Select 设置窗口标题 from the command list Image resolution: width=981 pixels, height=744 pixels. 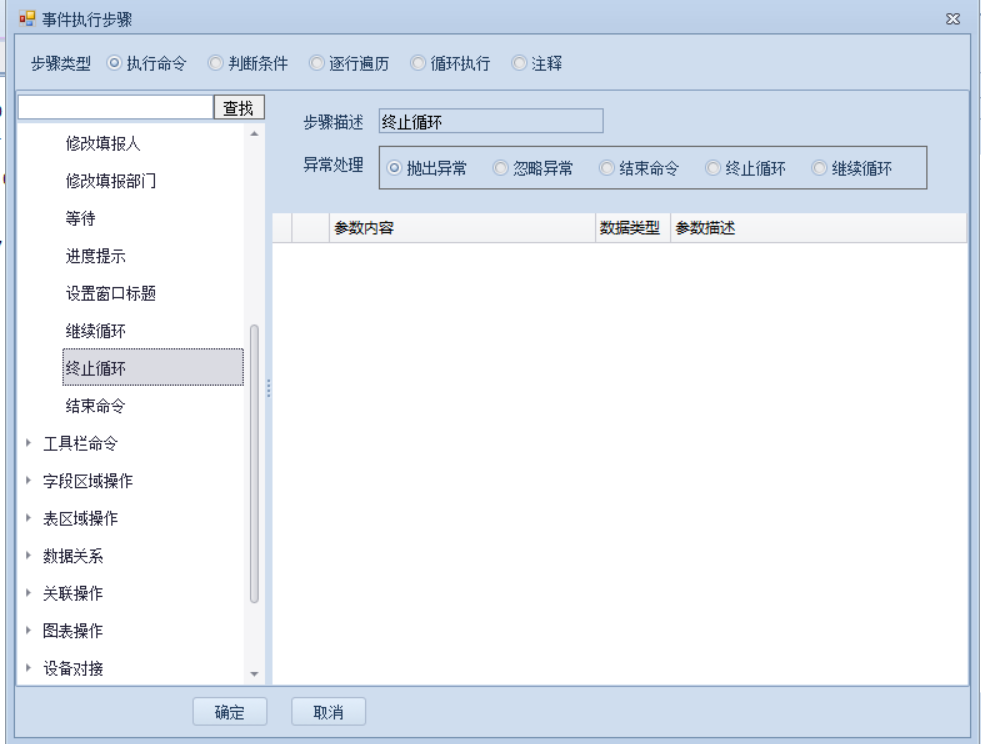click(110, 294)
